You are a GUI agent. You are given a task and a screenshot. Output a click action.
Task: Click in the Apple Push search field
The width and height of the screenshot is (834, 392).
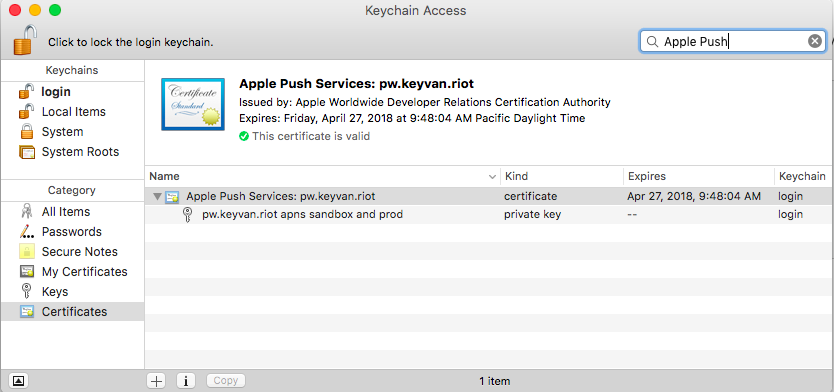(731, 41)
